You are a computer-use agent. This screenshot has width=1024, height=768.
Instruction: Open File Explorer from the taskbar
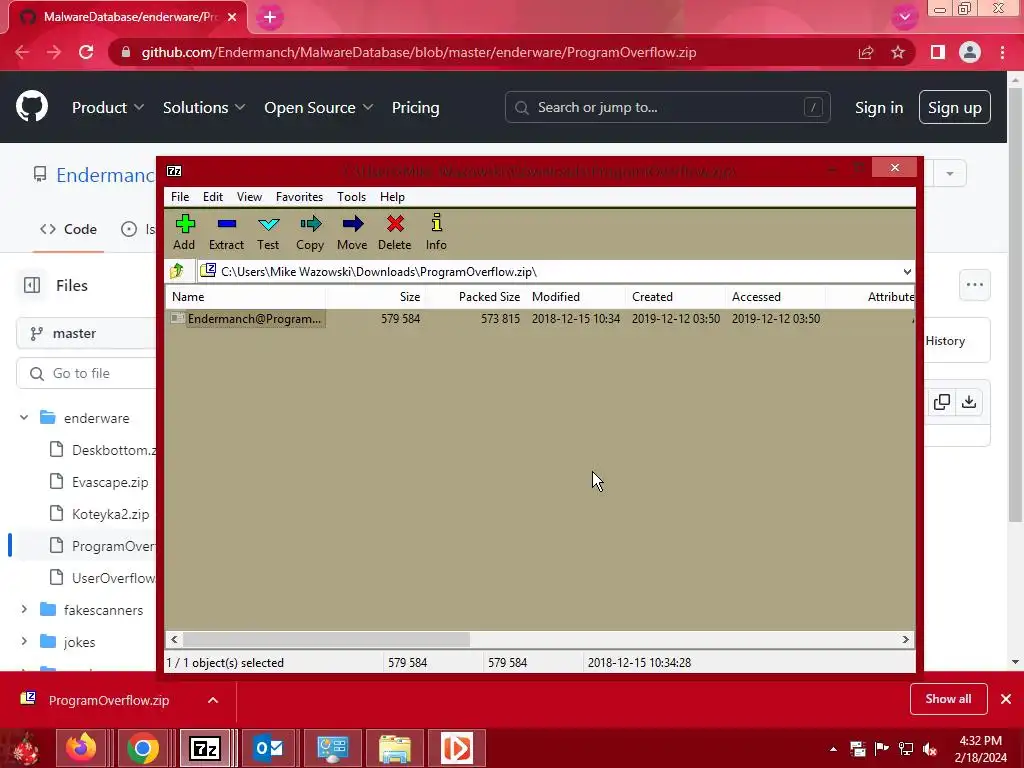(395, 748)
